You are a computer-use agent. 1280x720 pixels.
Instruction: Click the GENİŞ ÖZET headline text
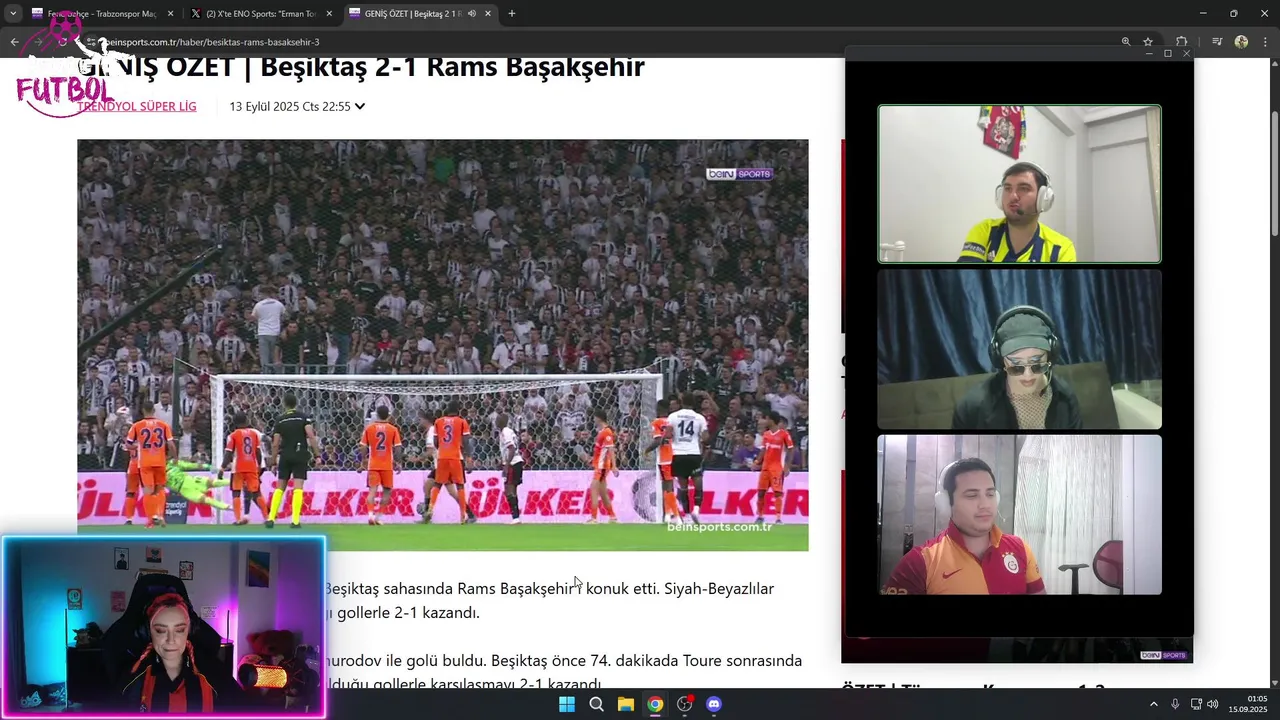(361, 67)
